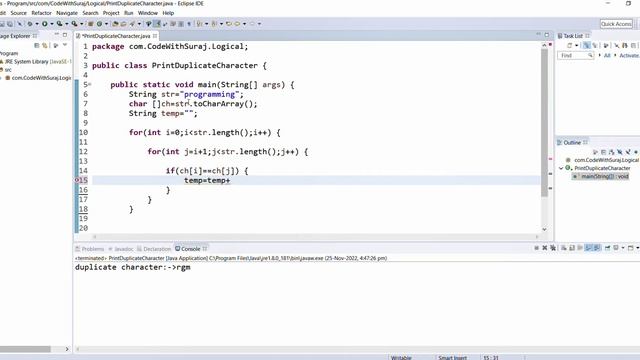Click the Debug bug icon in toolbar

point(30,24)
